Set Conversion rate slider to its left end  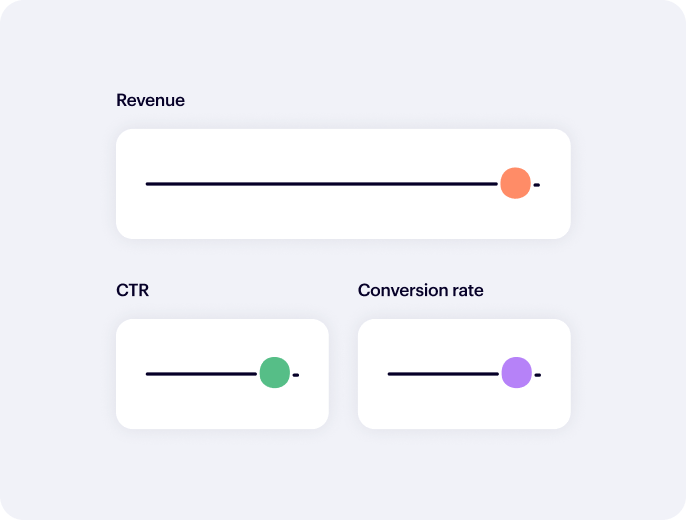[389, 374]
